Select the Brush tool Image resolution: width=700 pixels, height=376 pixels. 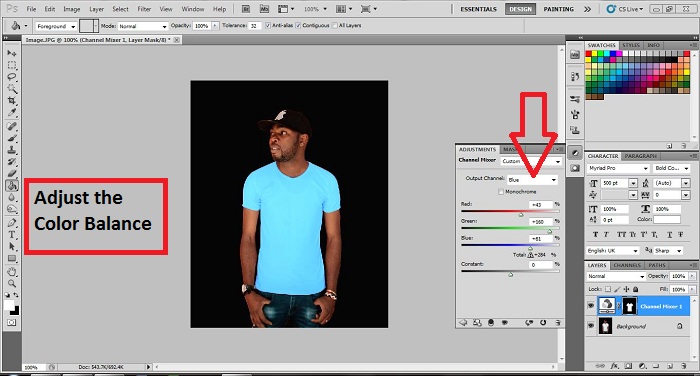click(x=12, y=138)
